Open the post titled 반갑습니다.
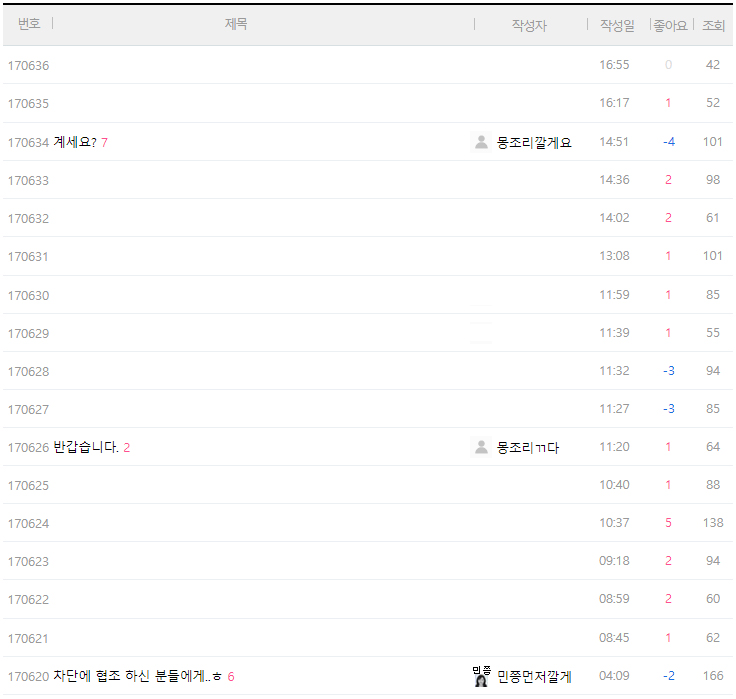 [86, 447]
